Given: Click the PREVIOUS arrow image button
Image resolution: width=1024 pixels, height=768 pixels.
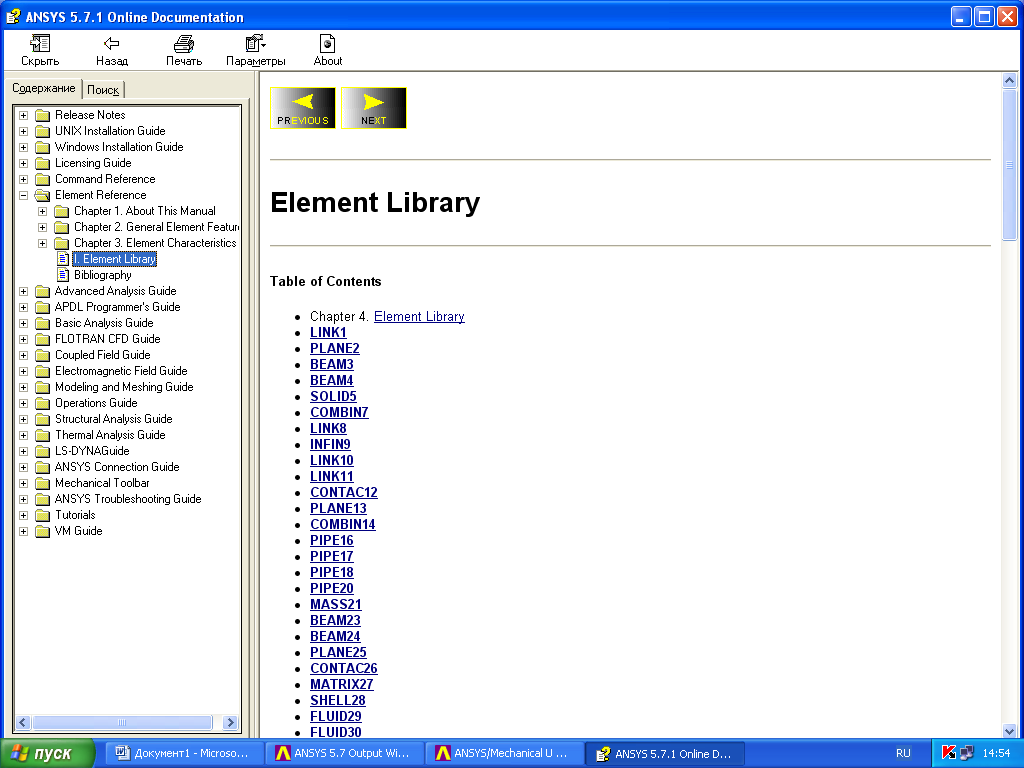Looking at the screenshot, I should pos(303,108).
